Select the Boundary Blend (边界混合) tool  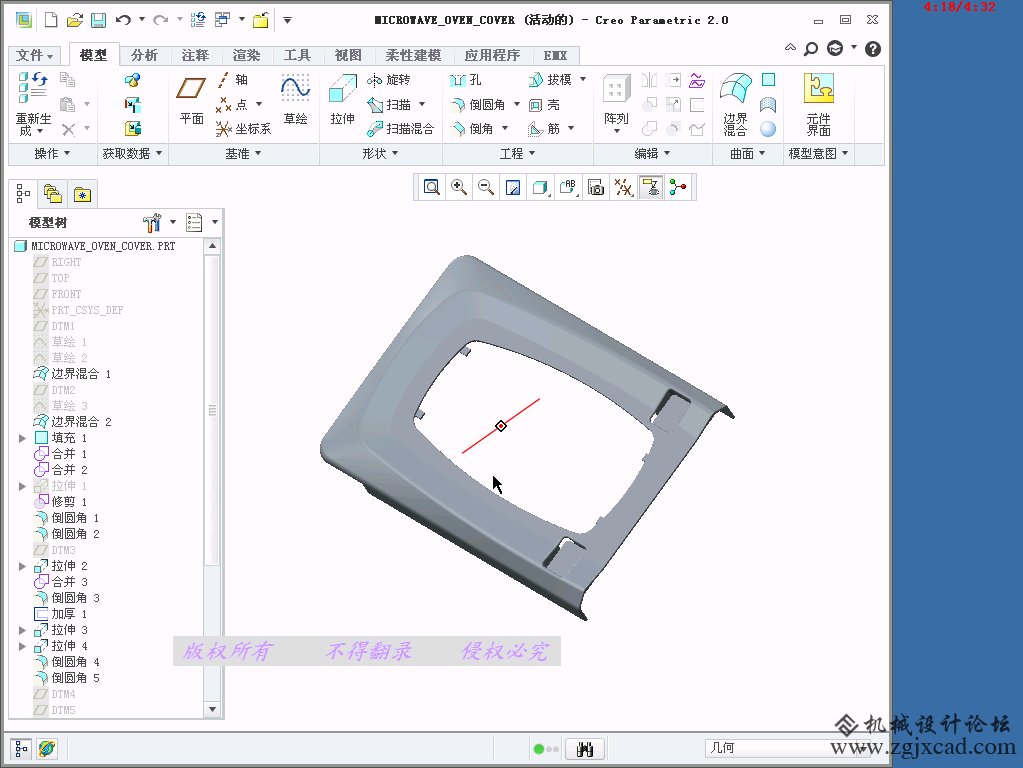[x=735, y=104]
